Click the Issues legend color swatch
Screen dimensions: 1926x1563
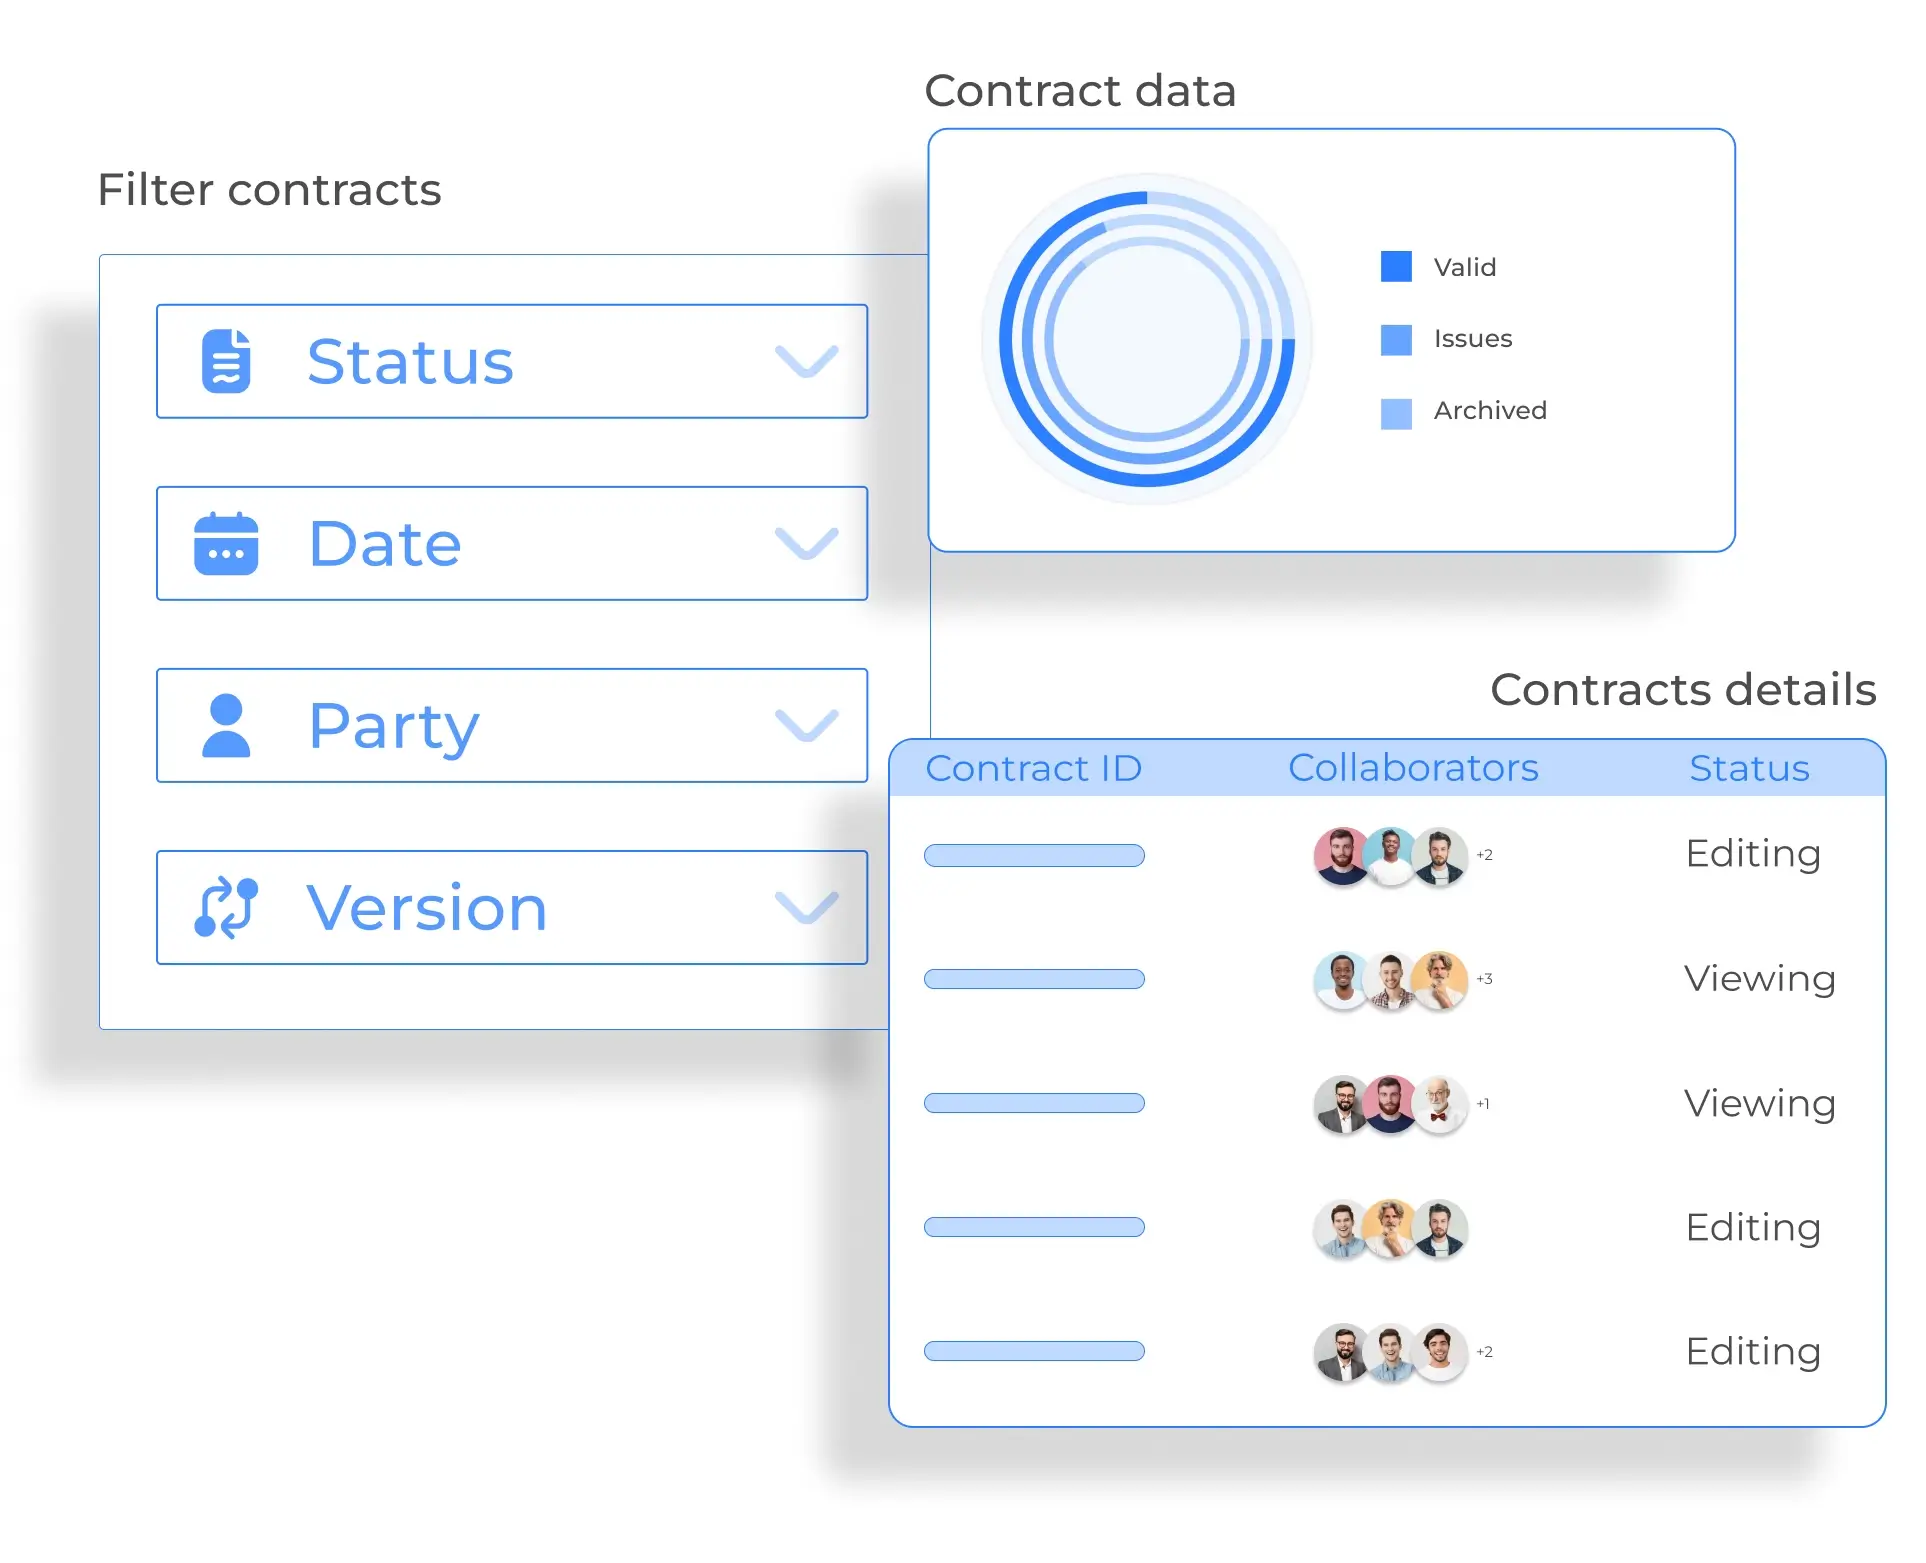[x=1396, y=339]
